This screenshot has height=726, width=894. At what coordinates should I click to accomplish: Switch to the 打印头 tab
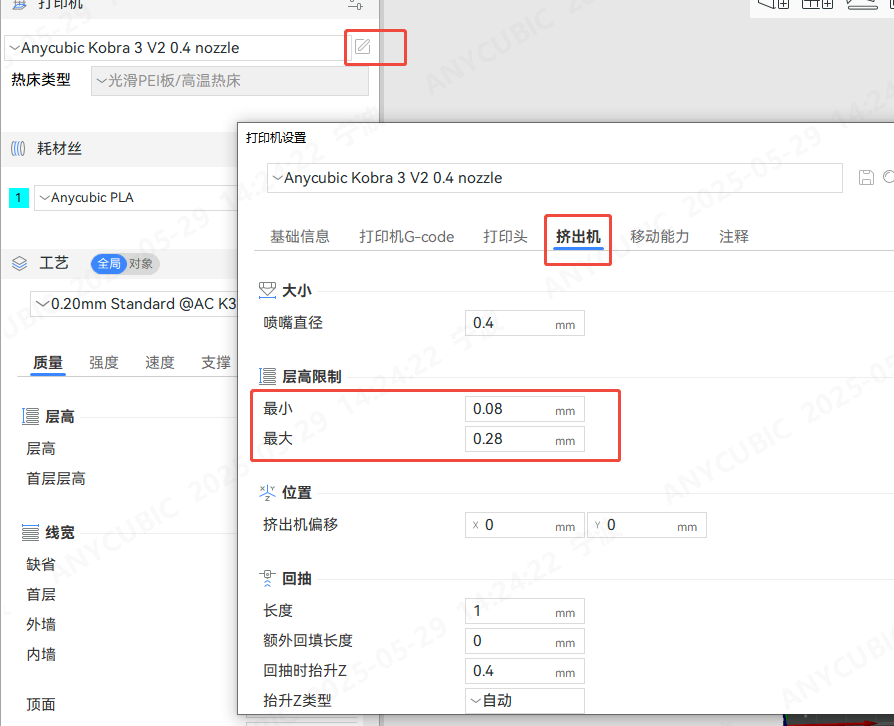[505, 237]
